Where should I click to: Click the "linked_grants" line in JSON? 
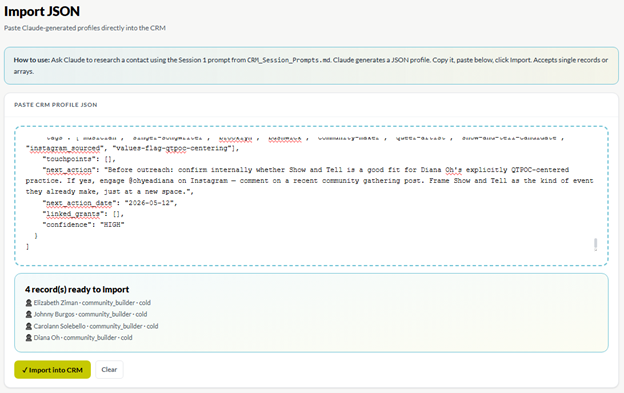coord(83,214)
